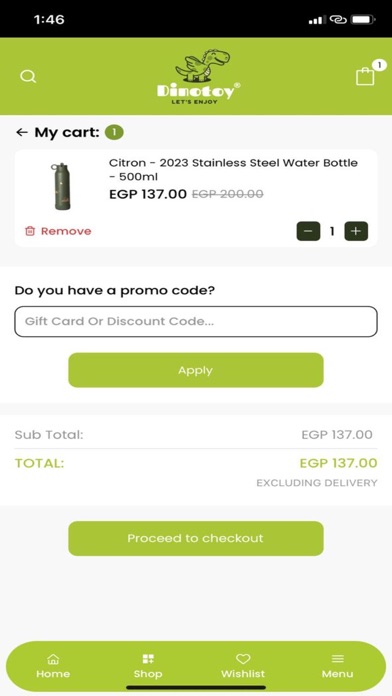Open the search magnifier icon
The height and width of the screenshot is (696, 392).
pos(28,76)
